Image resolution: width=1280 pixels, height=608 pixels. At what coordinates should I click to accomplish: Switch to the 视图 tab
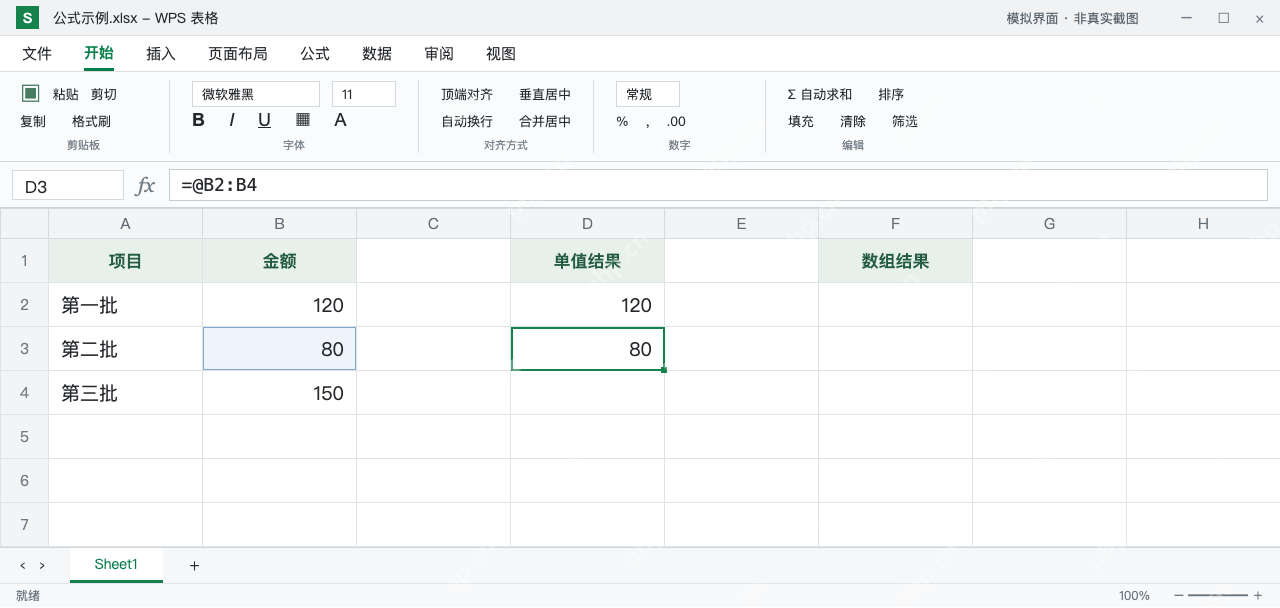pos(501,54)
